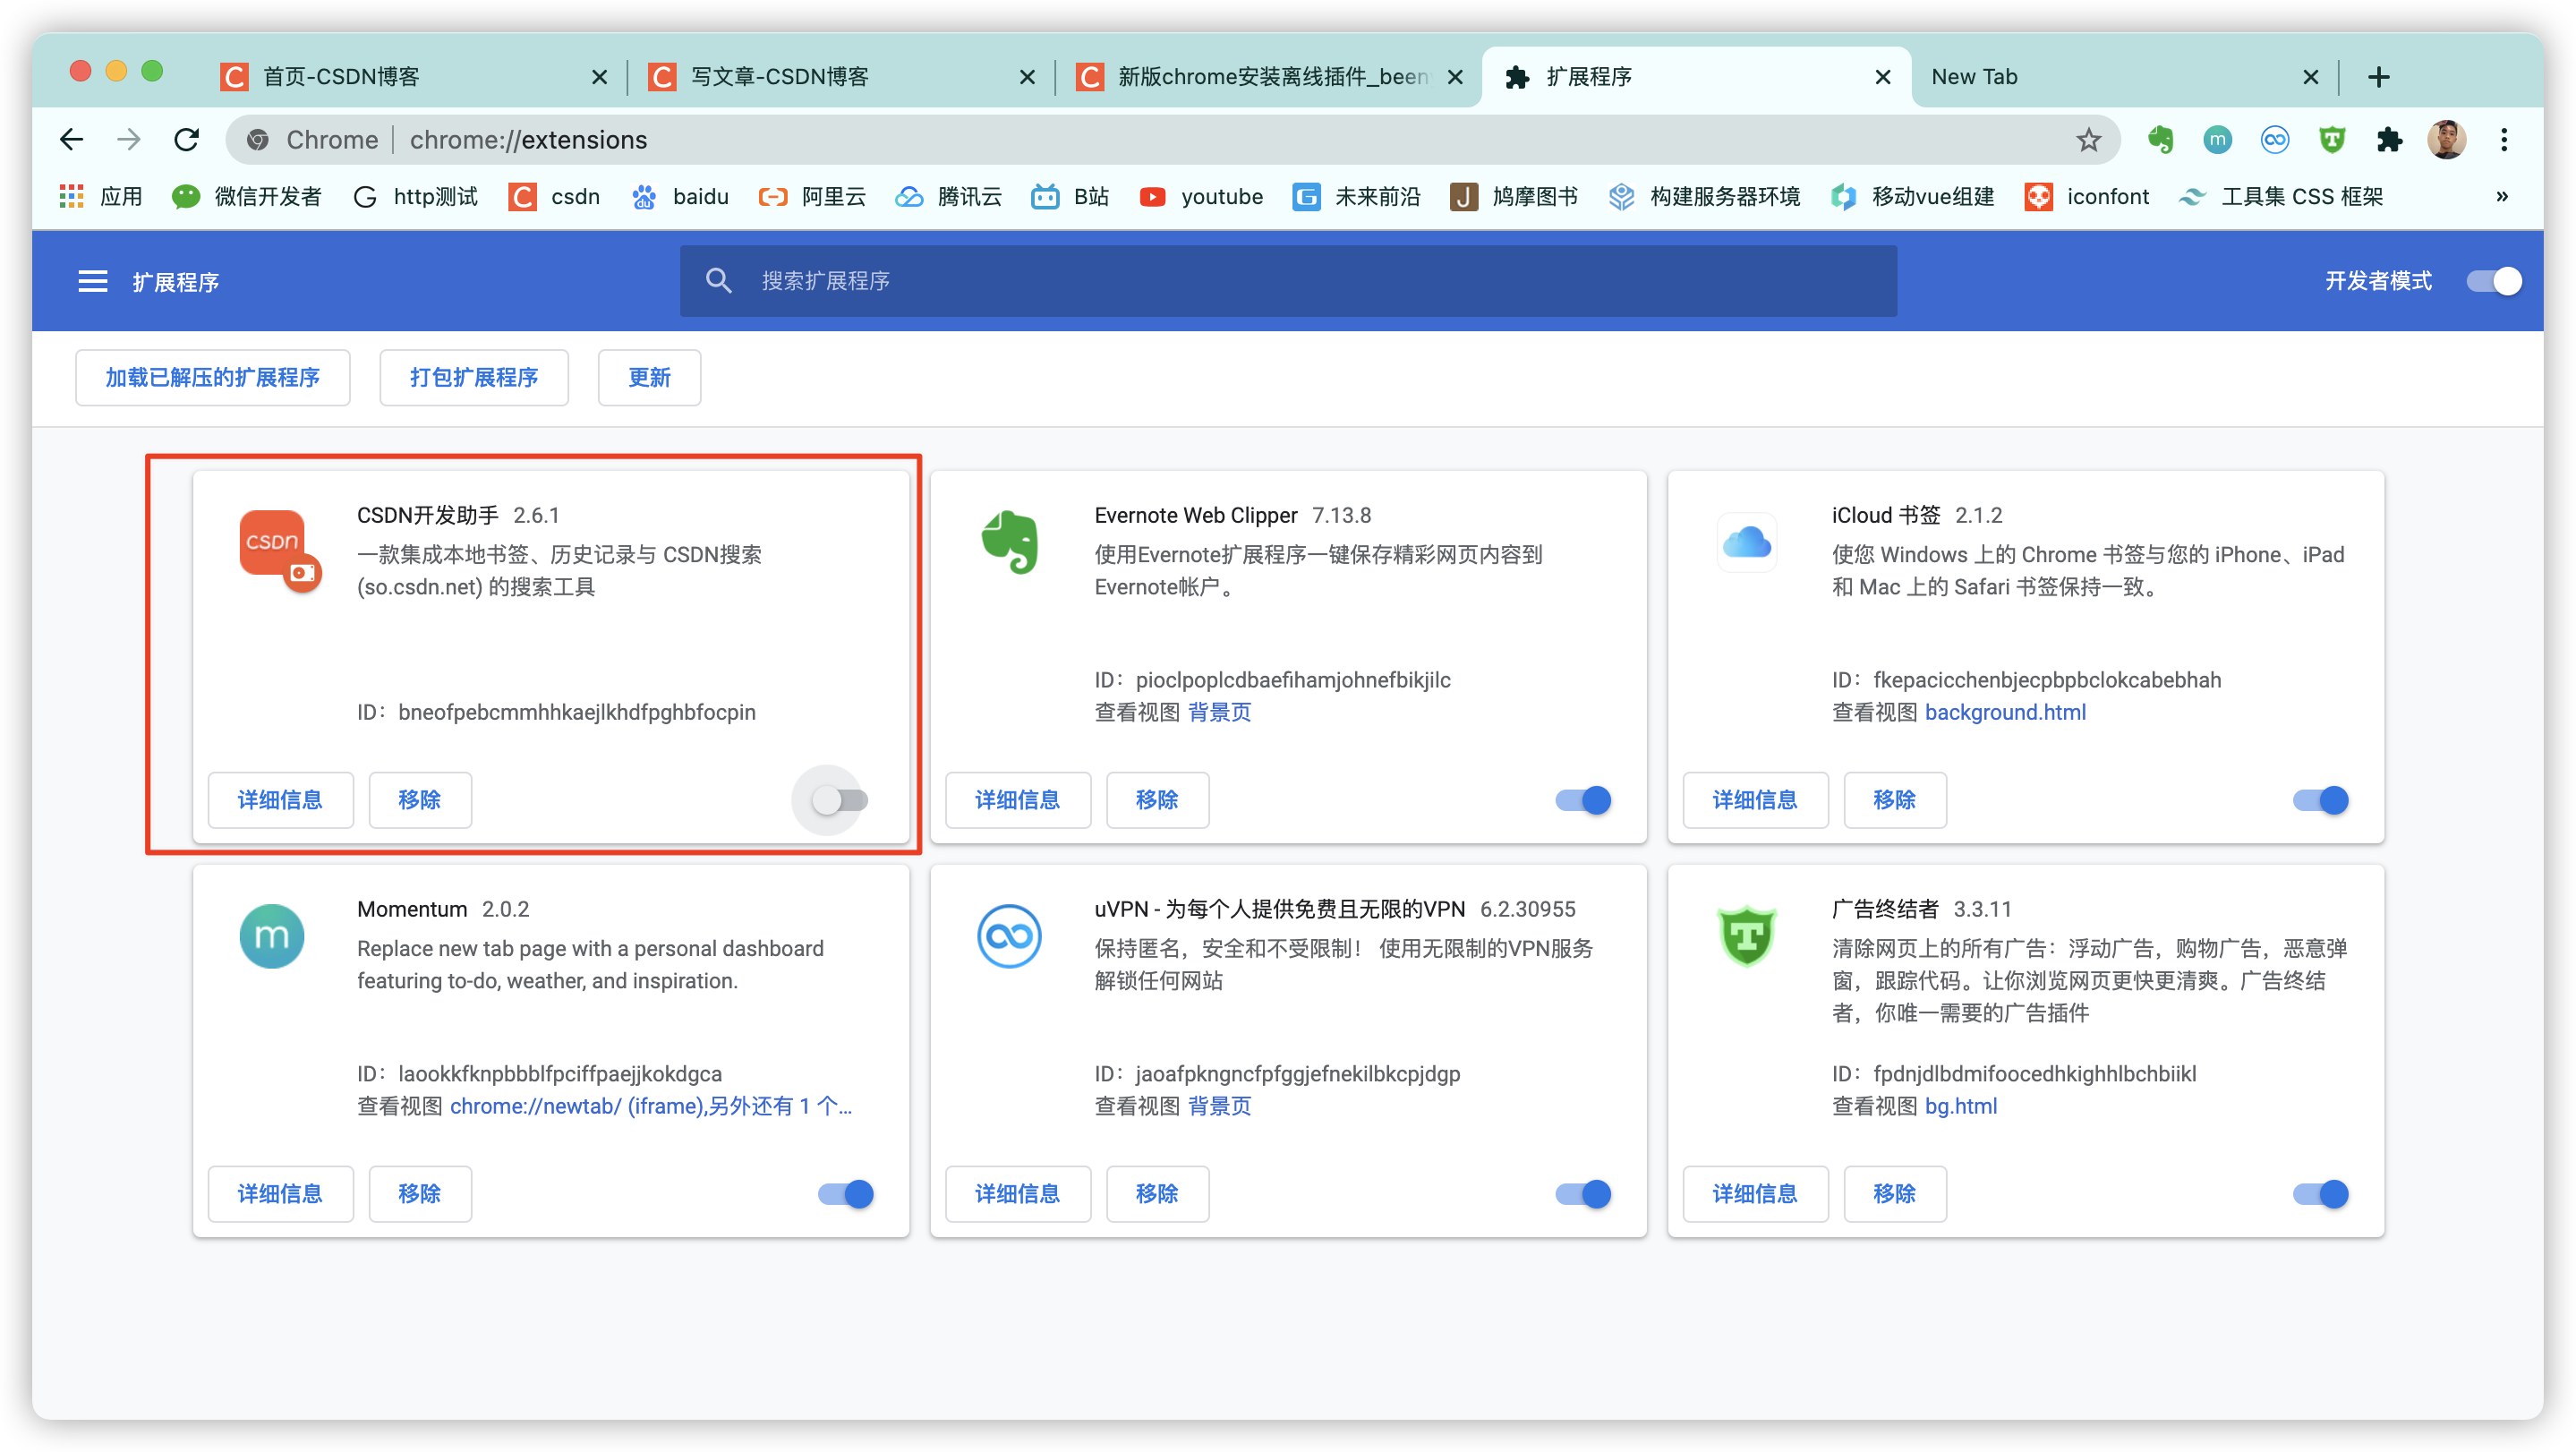Reload the current page

tap(187, 140)
